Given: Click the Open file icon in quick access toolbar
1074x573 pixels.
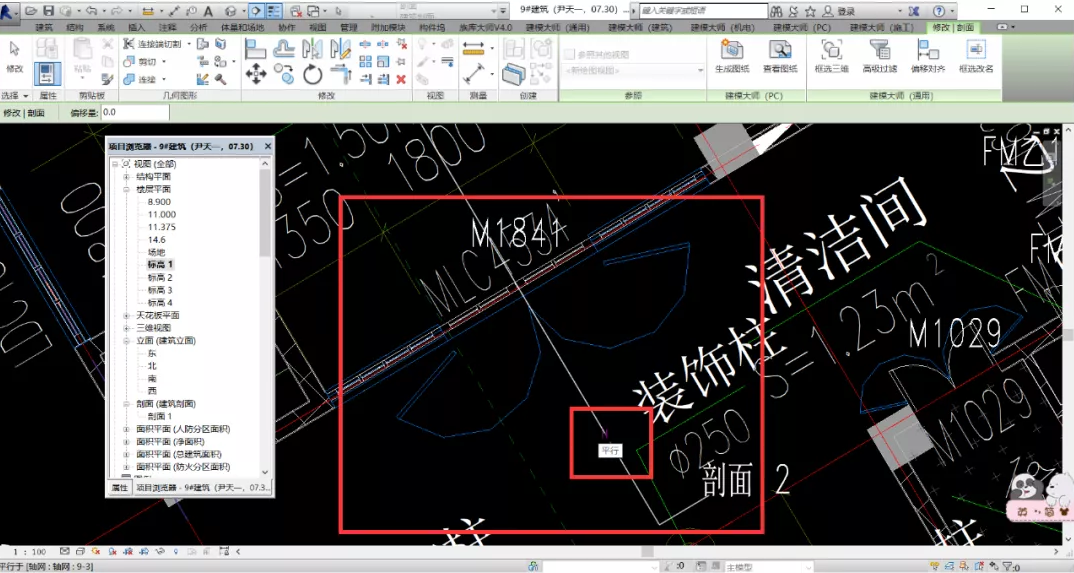Looking at the screenshot, I should [32, 11].
